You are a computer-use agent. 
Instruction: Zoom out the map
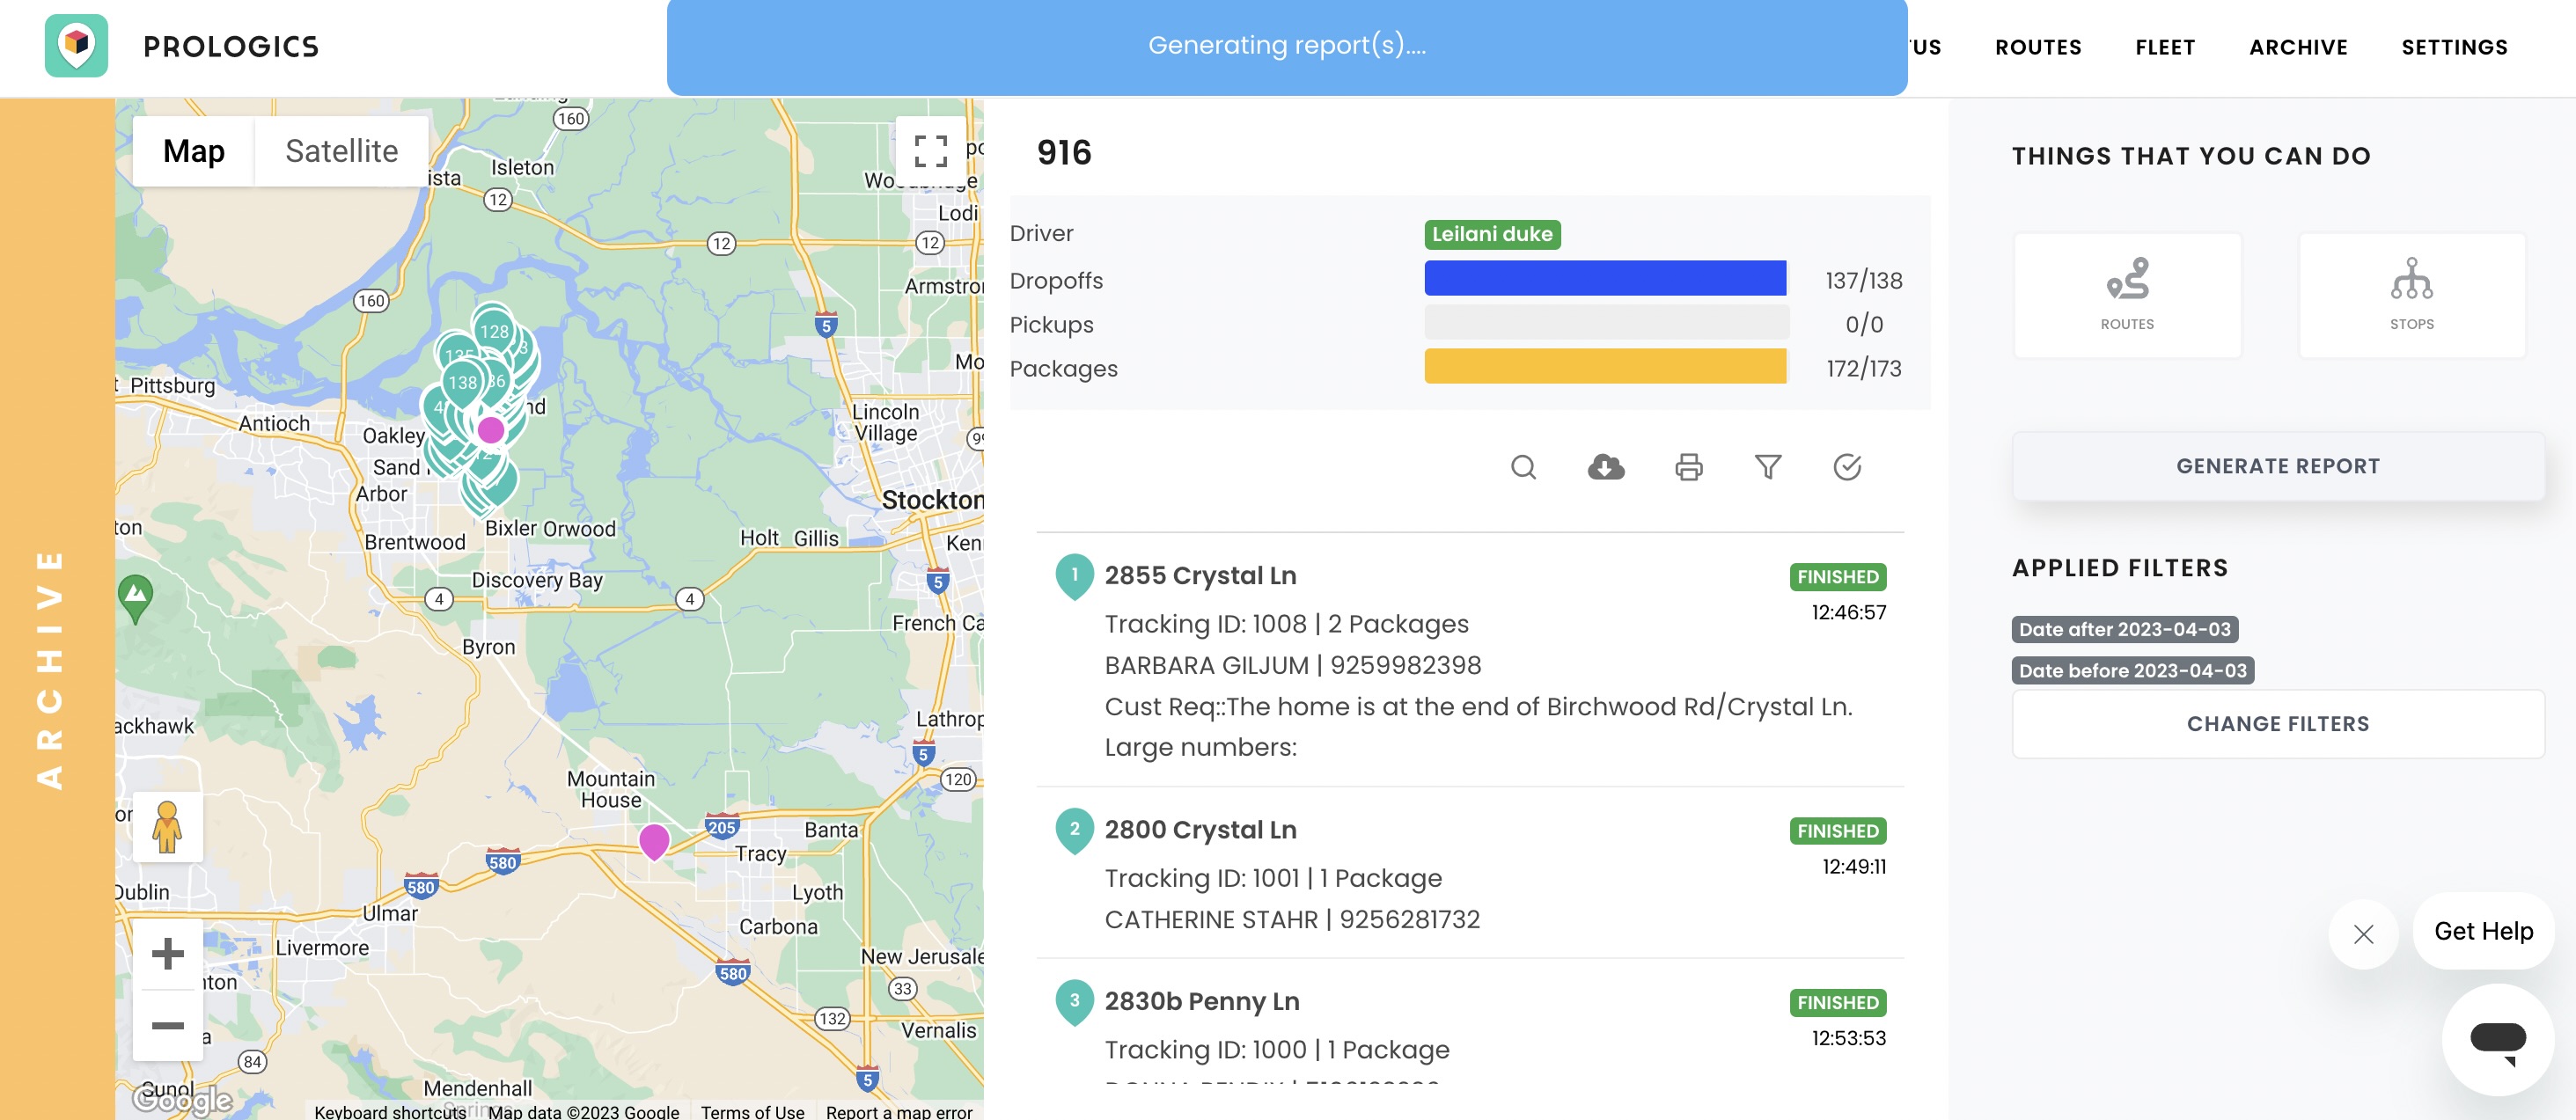click(167, 1026)
